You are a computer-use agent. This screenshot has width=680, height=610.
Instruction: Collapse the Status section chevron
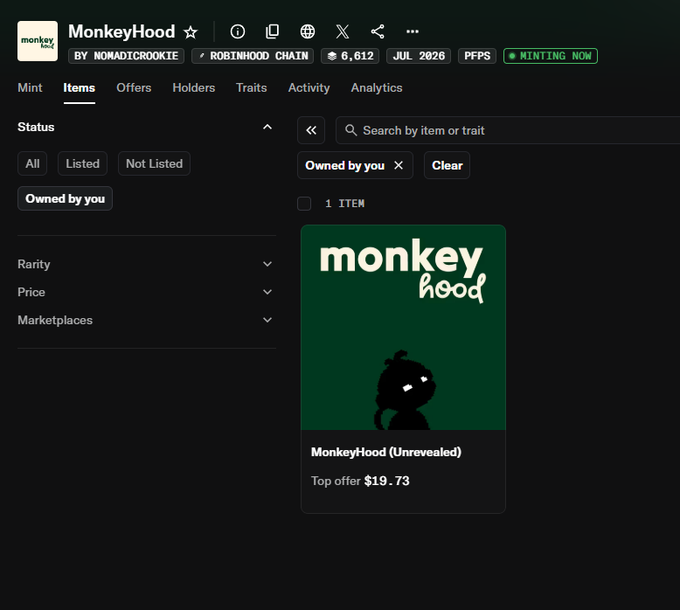pyautogui.click(x=268, y=127)
